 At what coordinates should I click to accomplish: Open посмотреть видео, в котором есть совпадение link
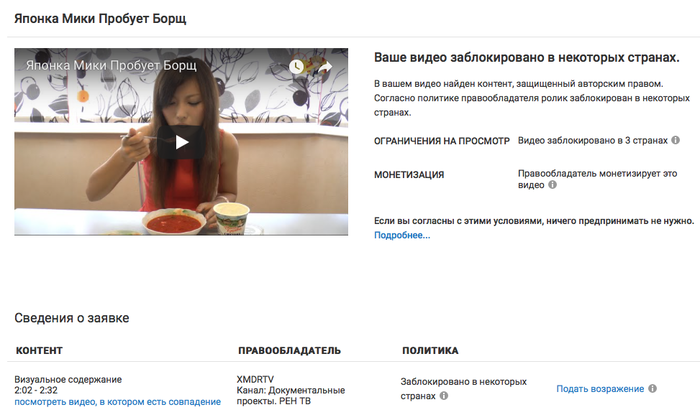(x=117, y=402)
